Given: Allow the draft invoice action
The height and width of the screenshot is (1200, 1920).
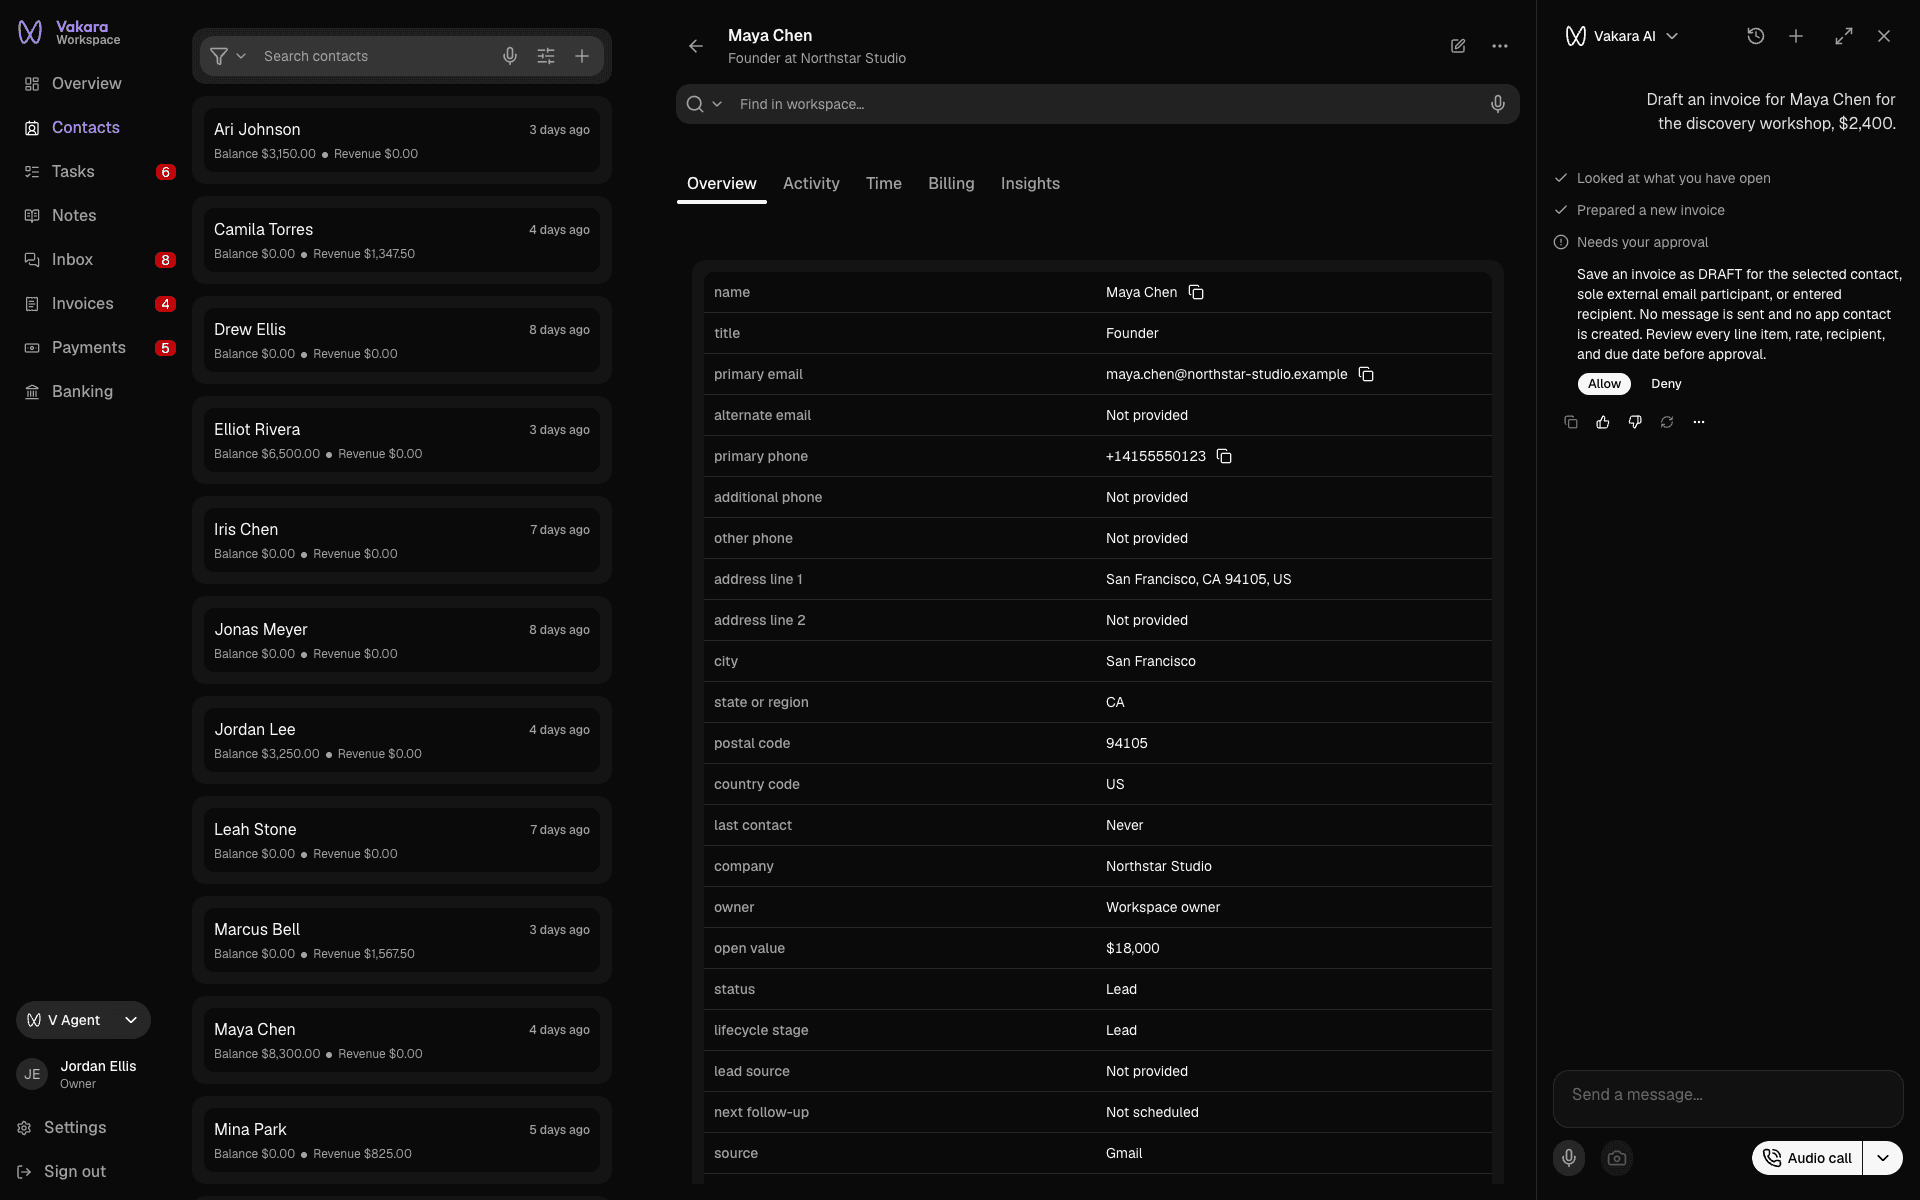Looking at the screenshot, I should [1604, 384].
